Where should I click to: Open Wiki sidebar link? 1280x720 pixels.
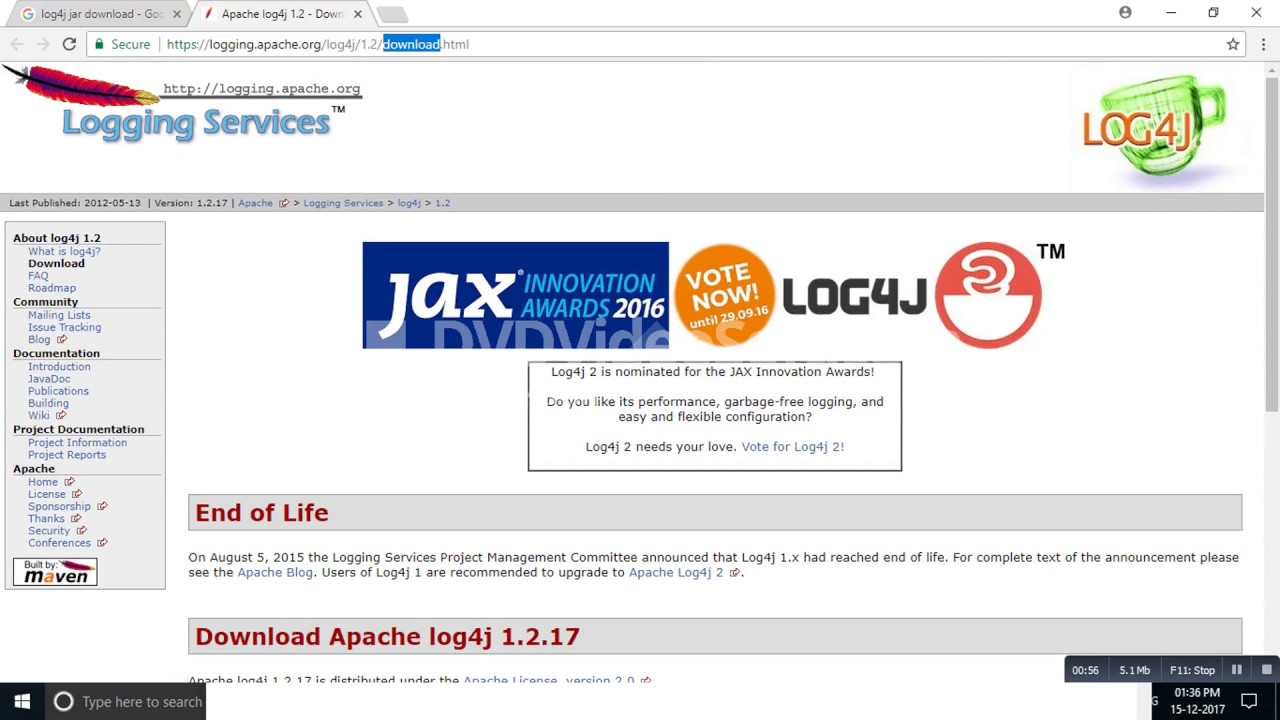38,415
